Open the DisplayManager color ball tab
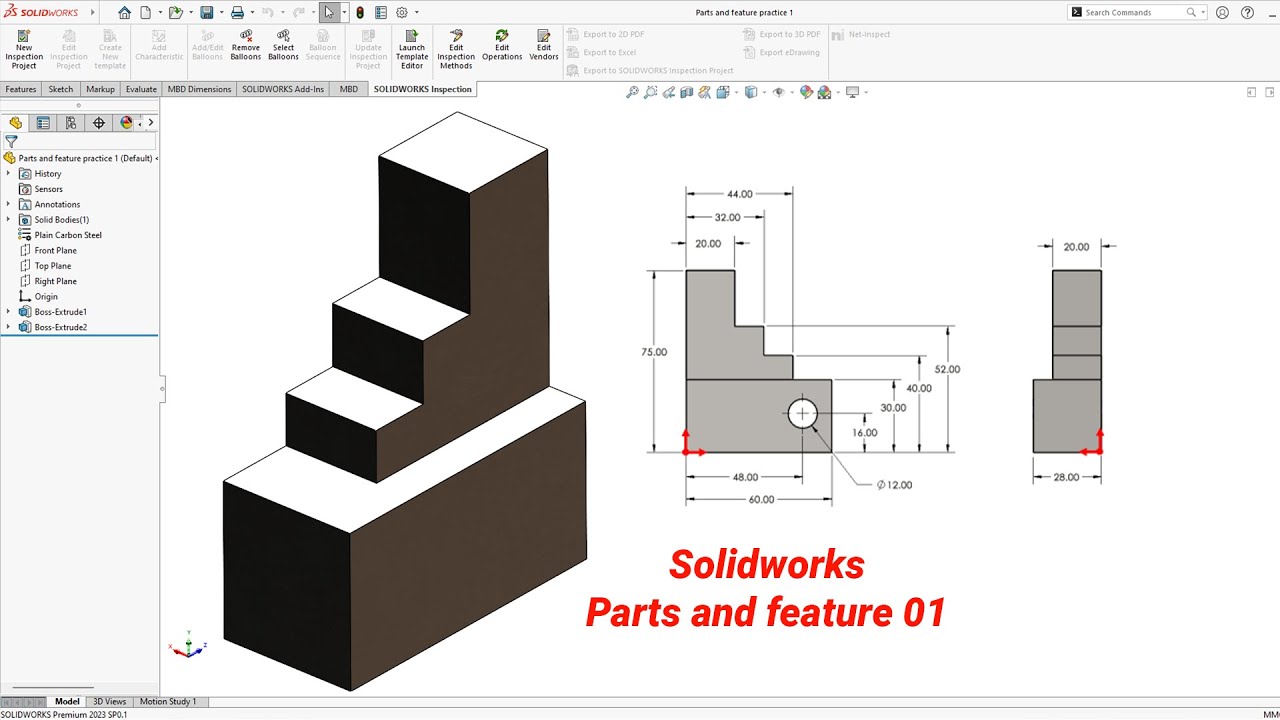Viewport: 1280px width, 720px height. 126,123
